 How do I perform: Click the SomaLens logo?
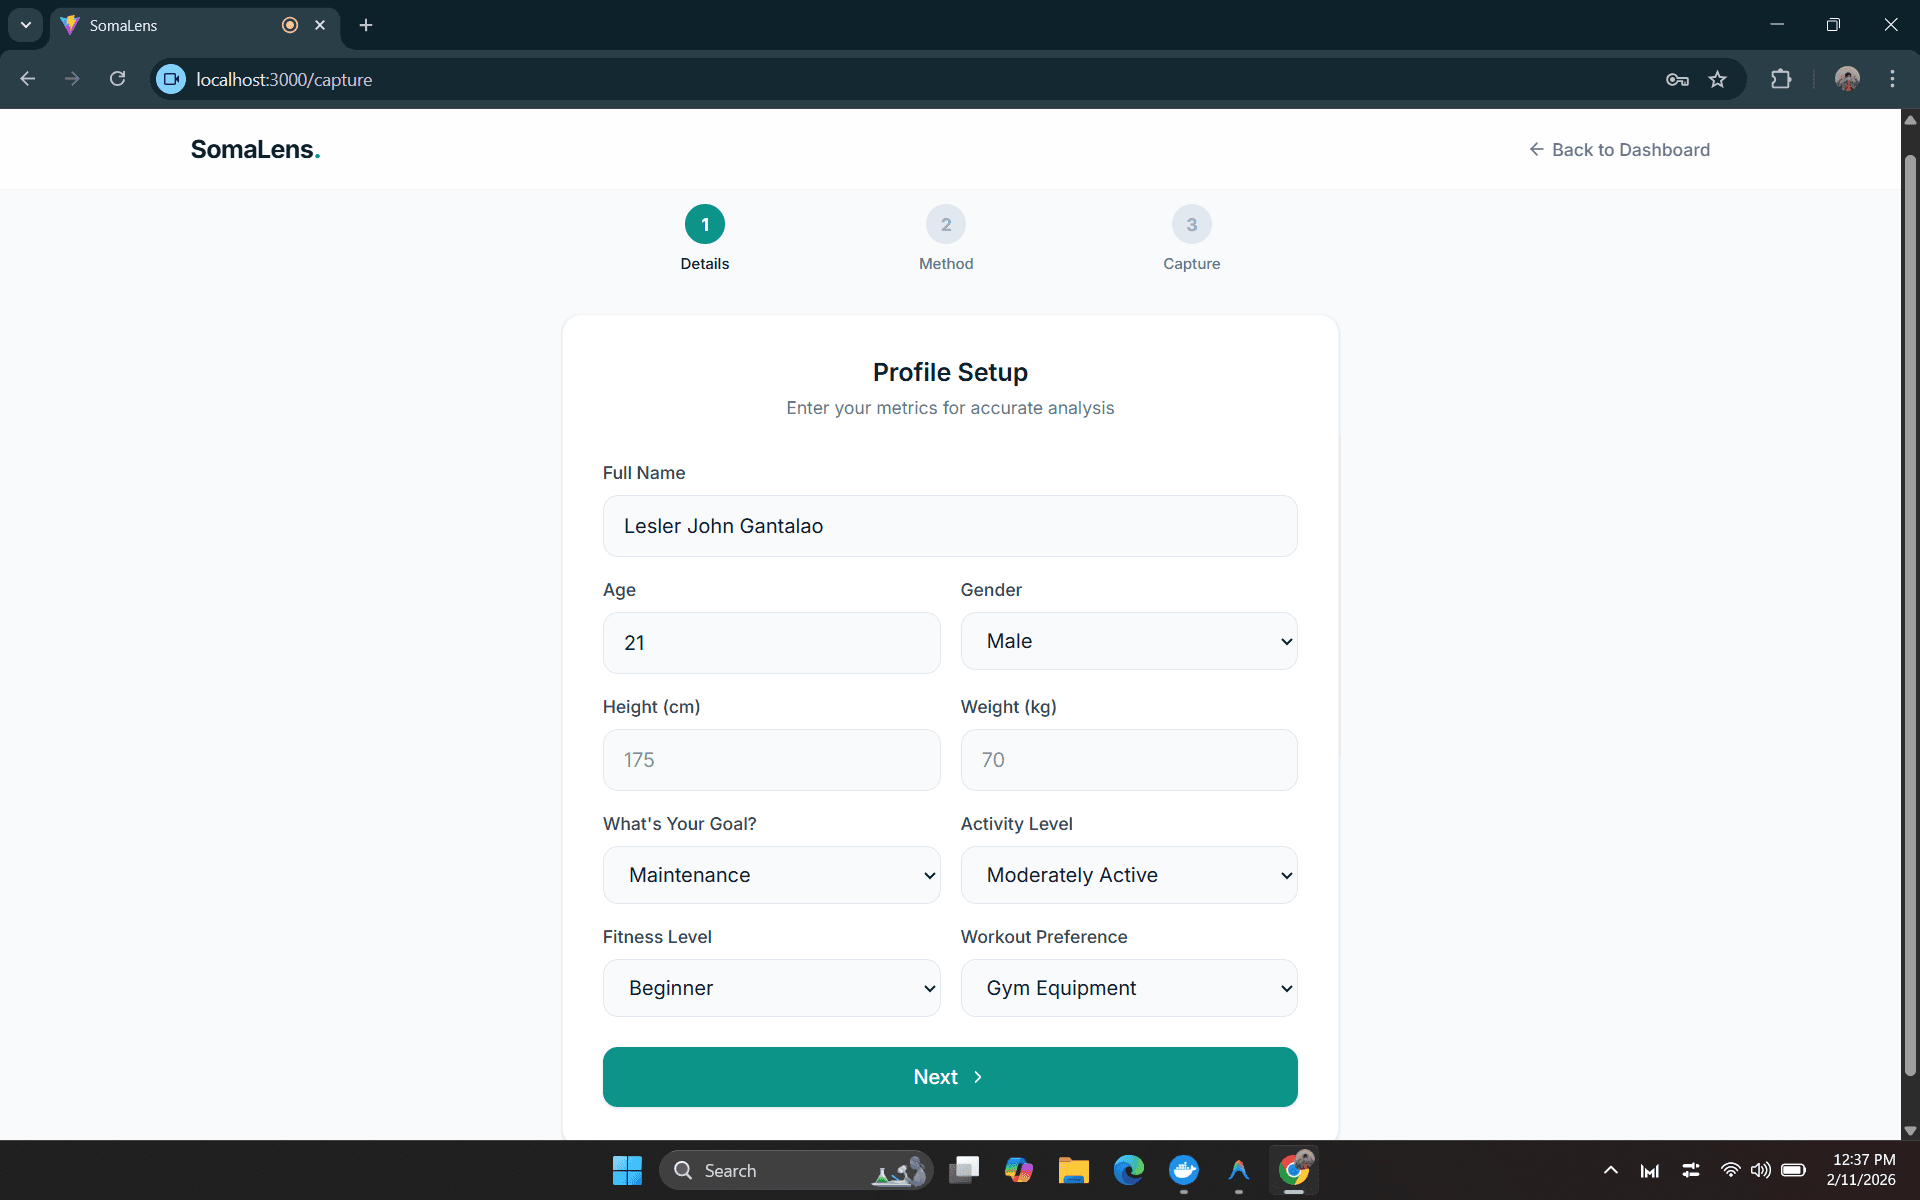[255, 149]
